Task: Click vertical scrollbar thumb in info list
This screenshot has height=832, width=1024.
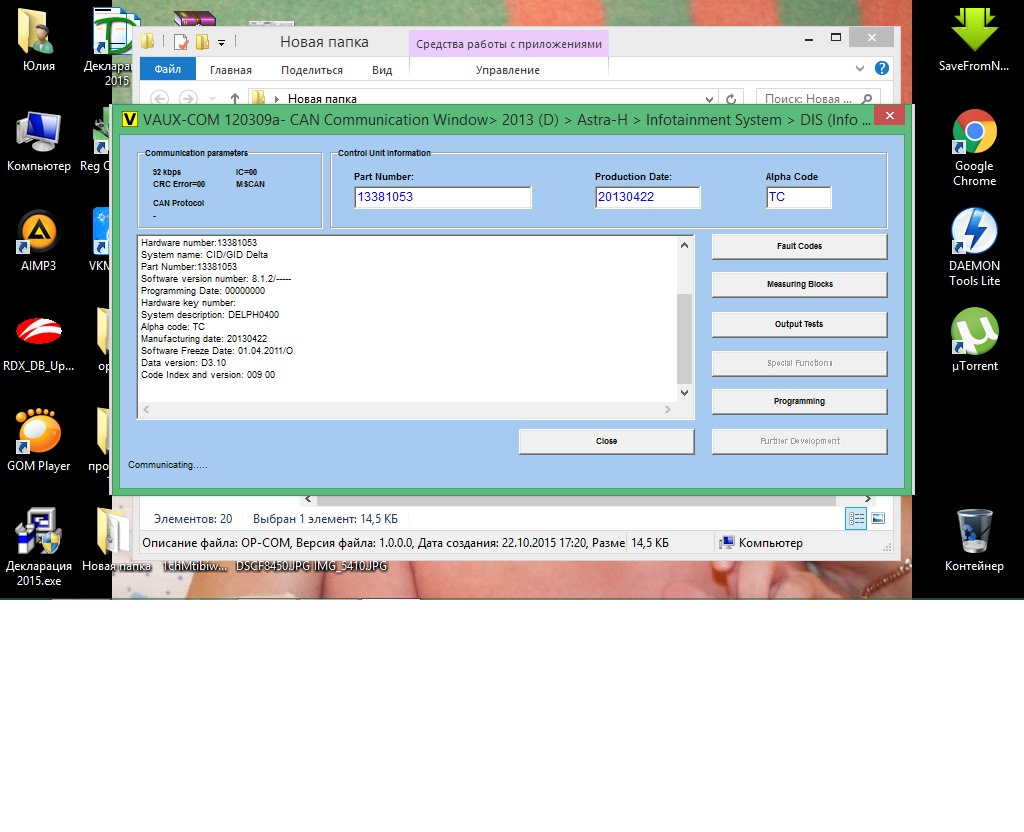Action: point(684,338)
